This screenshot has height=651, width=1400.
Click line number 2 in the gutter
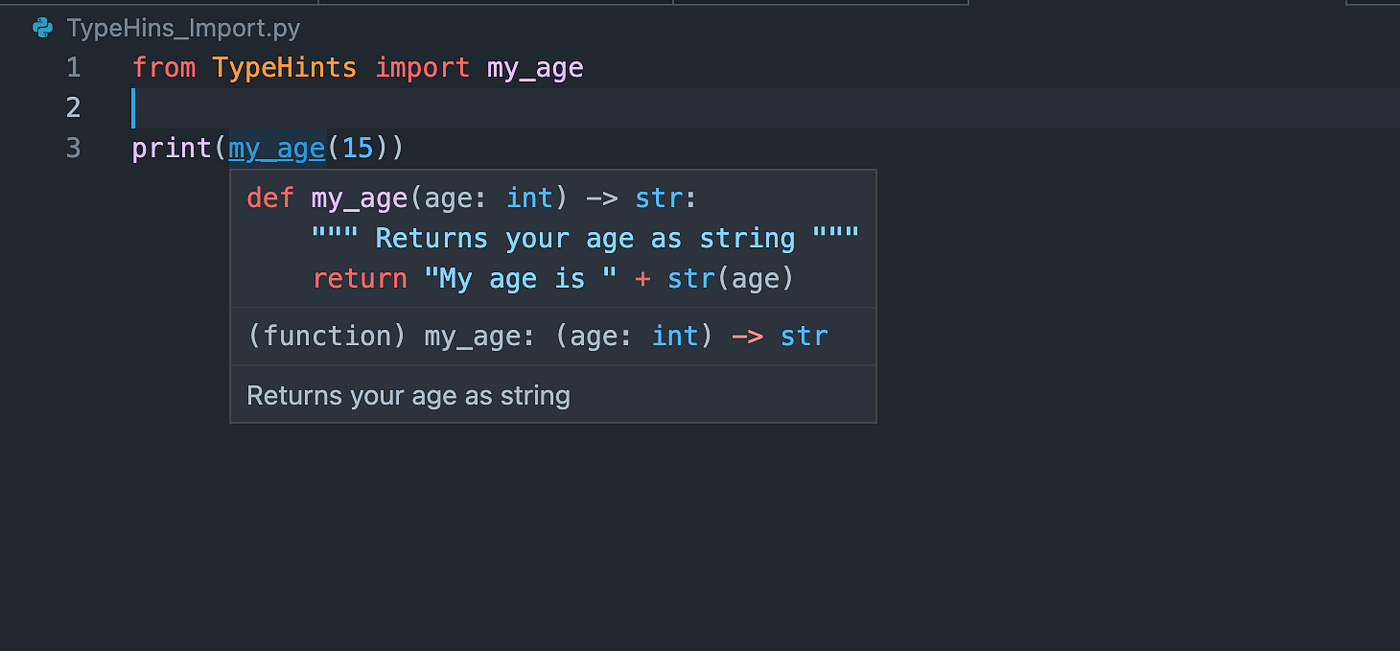coord(73,108)
